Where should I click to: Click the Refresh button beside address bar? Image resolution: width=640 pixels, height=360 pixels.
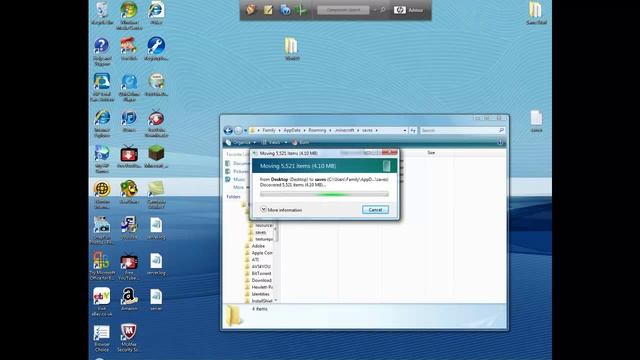(413, 130)
